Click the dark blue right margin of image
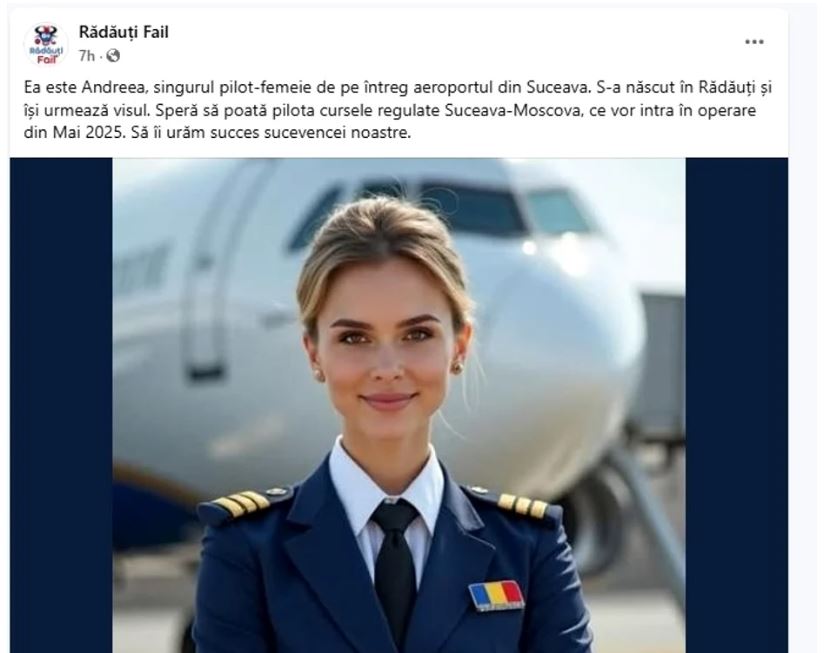This screenshot has height=653, width=824. [x=736, y=405]
